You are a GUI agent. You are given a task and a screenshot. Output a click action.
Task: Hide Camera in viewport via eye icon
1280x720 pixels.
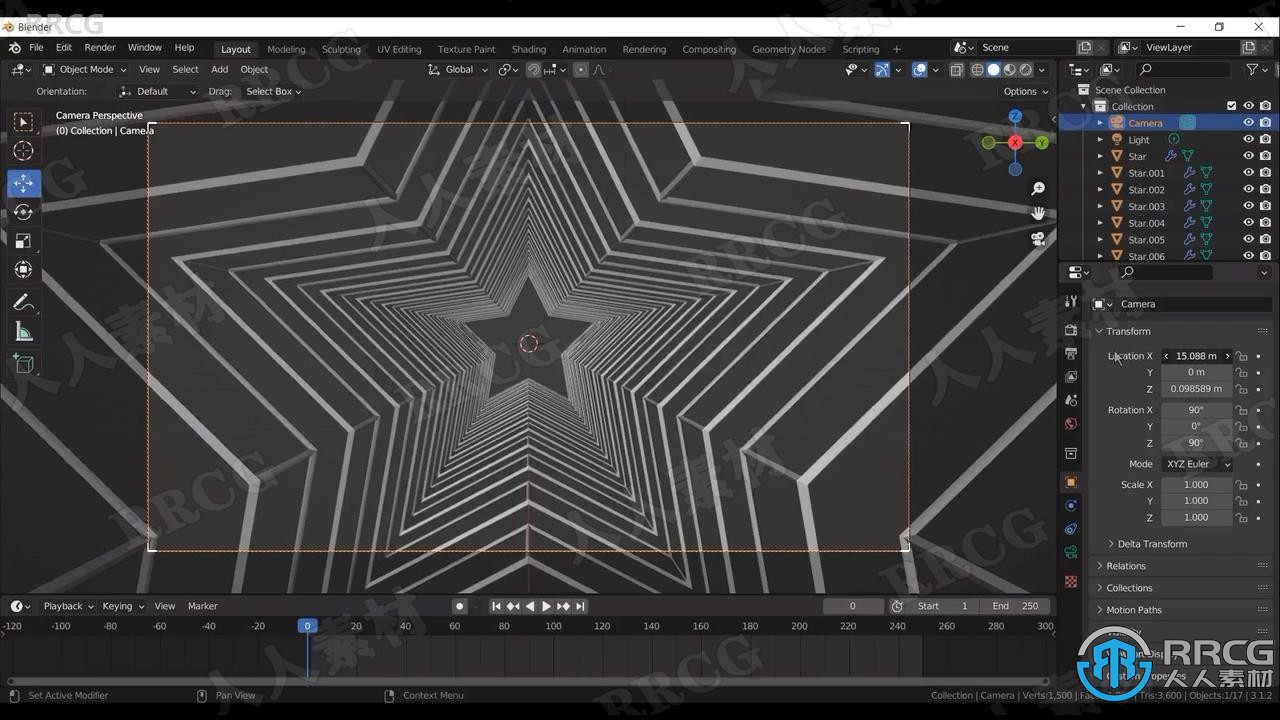pyautogui.click(x=1248, y=123)
